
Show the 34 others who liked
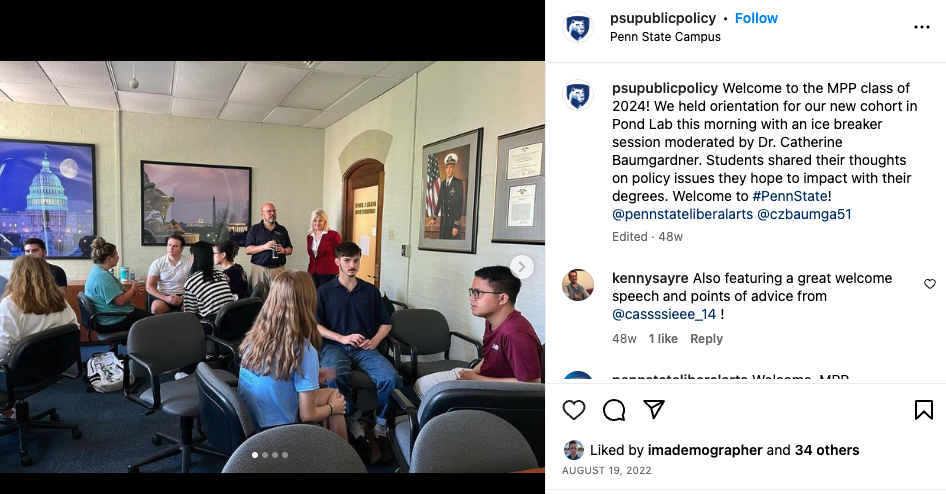827,450
